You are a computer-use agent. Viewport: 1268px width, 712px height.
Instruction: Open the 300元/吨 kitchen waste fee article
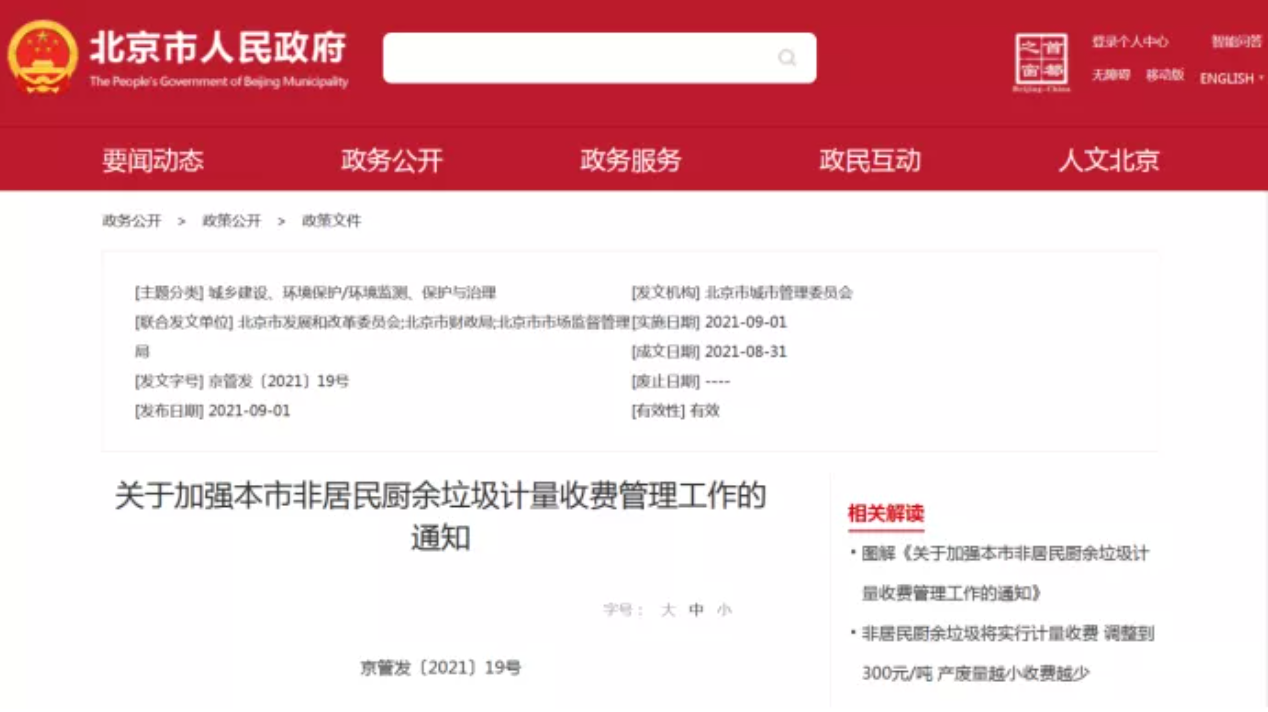tap(998, 650)
